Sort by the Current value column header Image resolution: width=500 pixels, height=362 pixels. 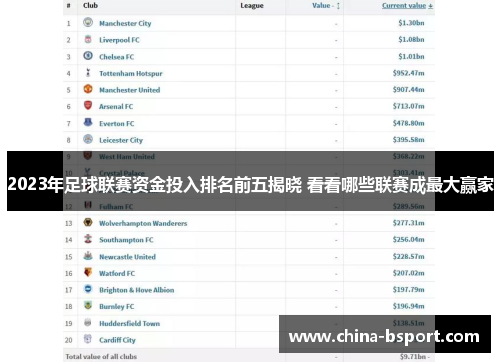tap(407, 6)
